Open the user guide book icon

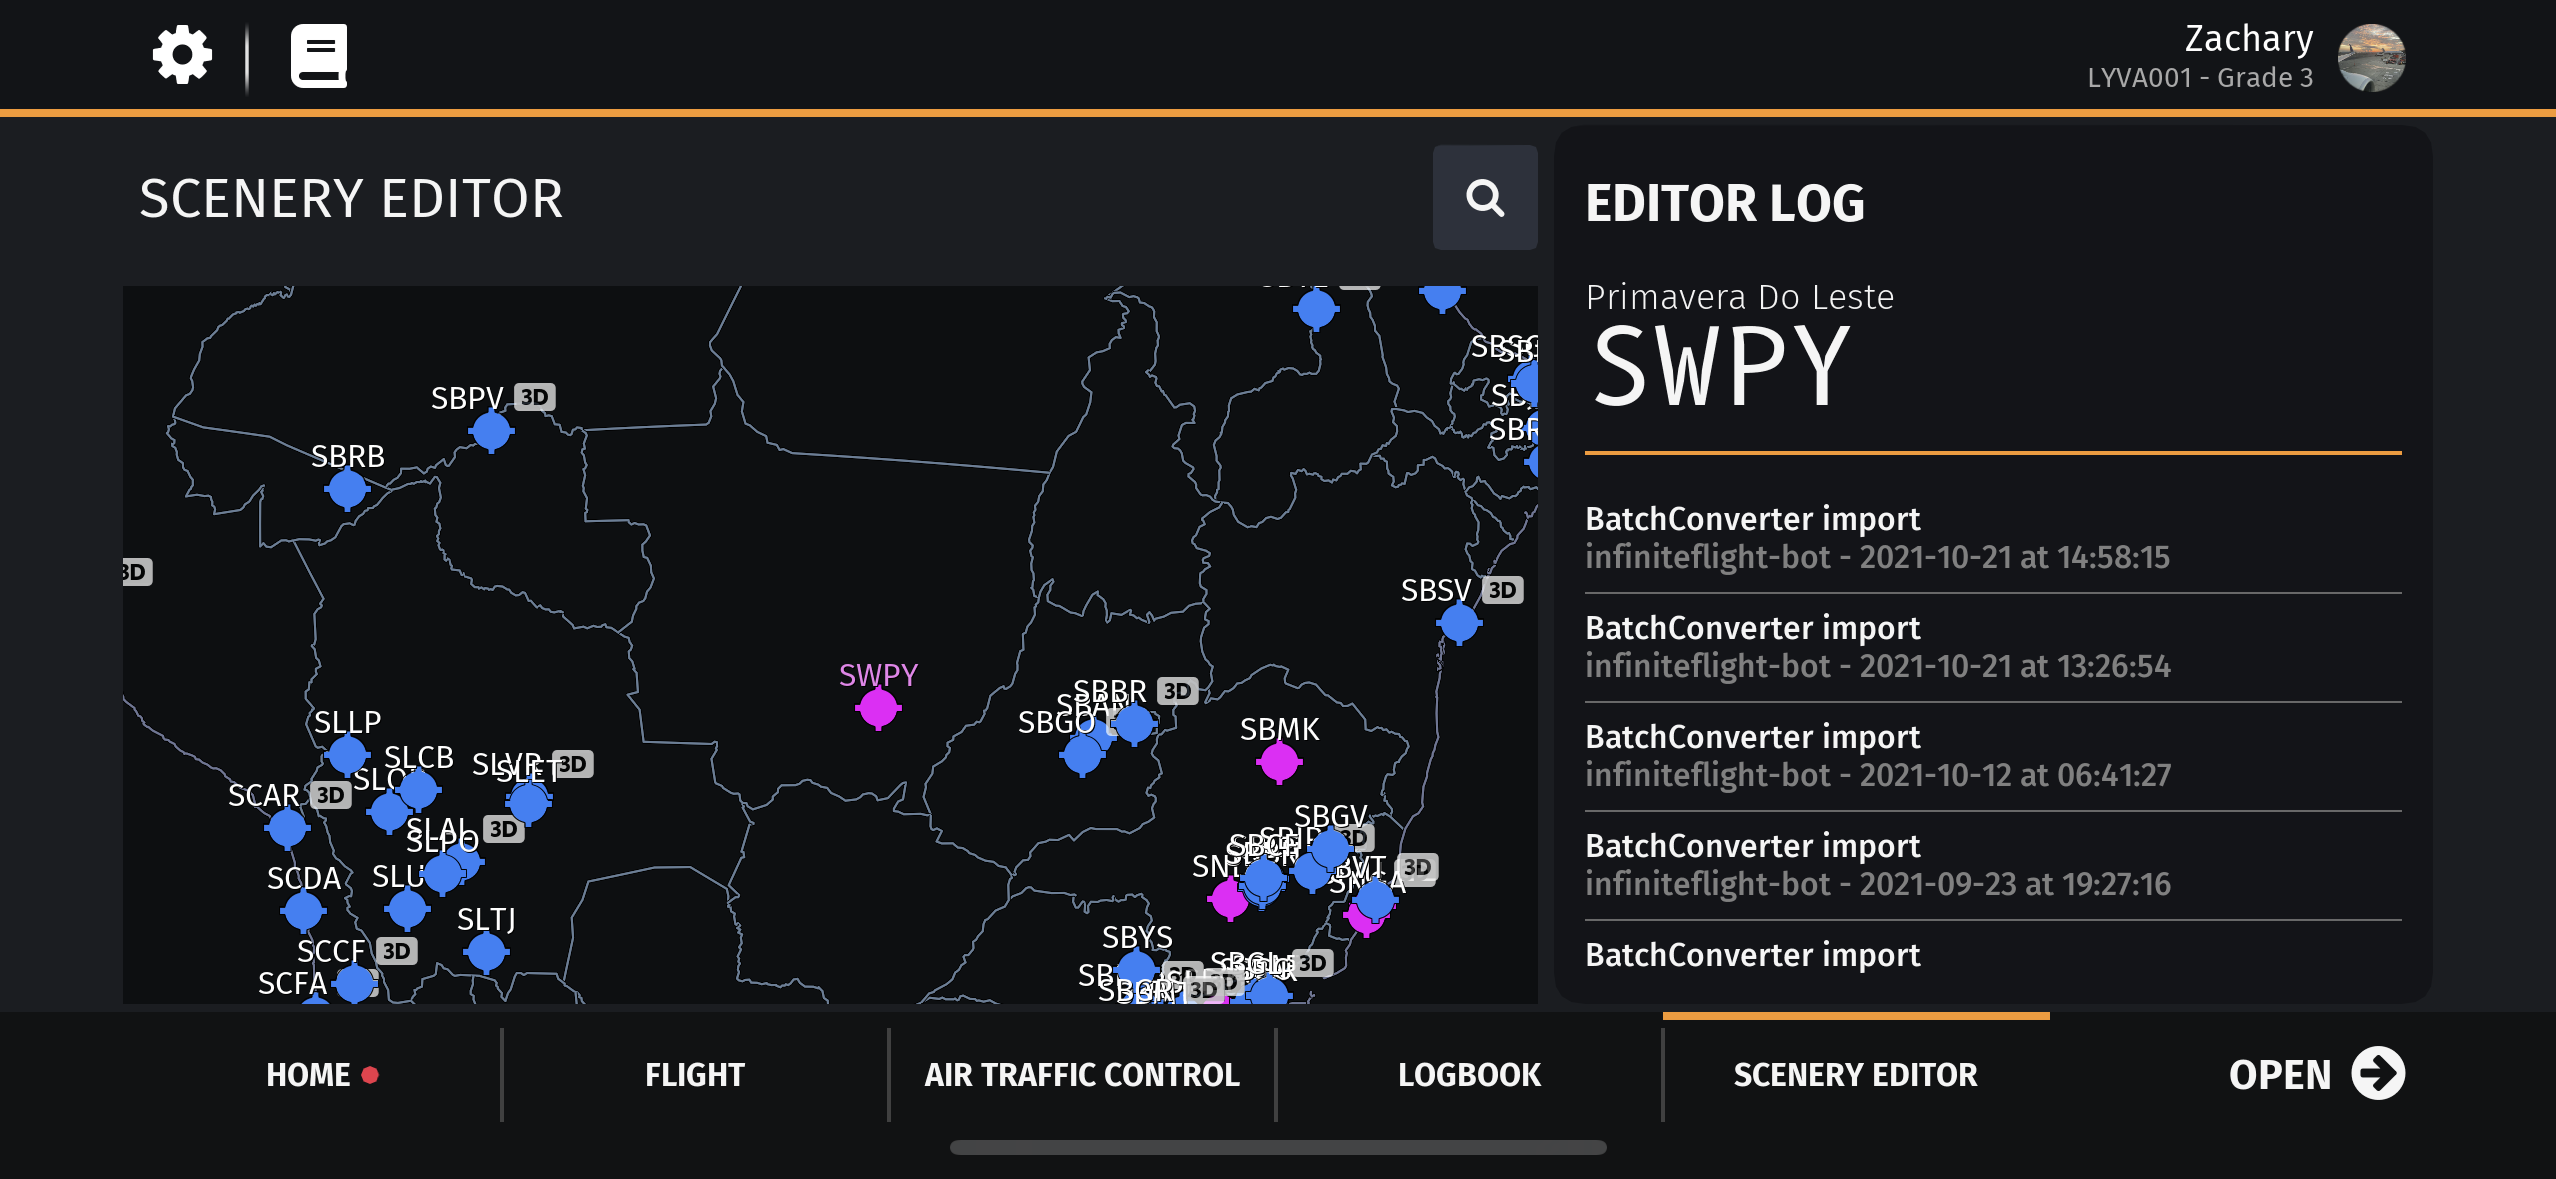319,56
